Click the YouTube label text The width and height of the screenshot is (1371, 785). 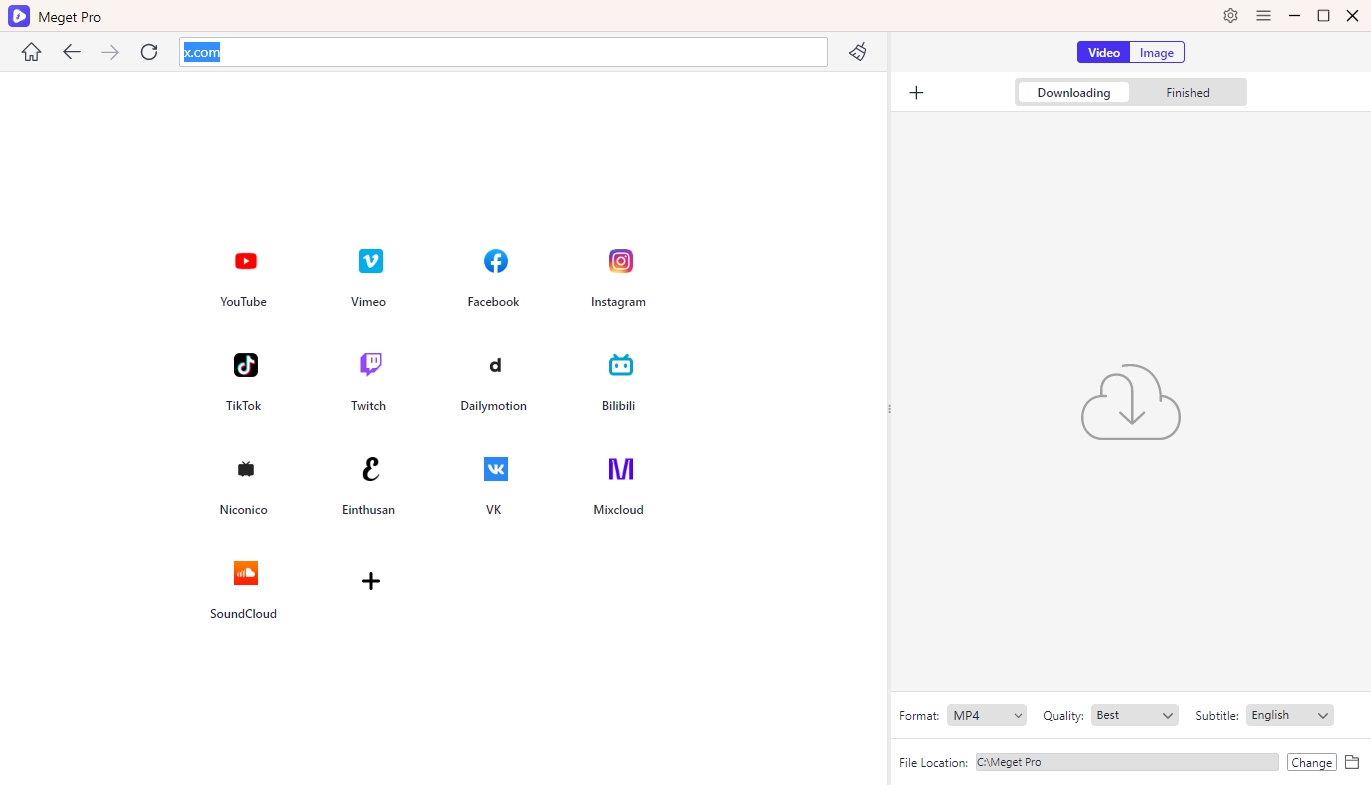pyautogui.click(x=243, y=302)
